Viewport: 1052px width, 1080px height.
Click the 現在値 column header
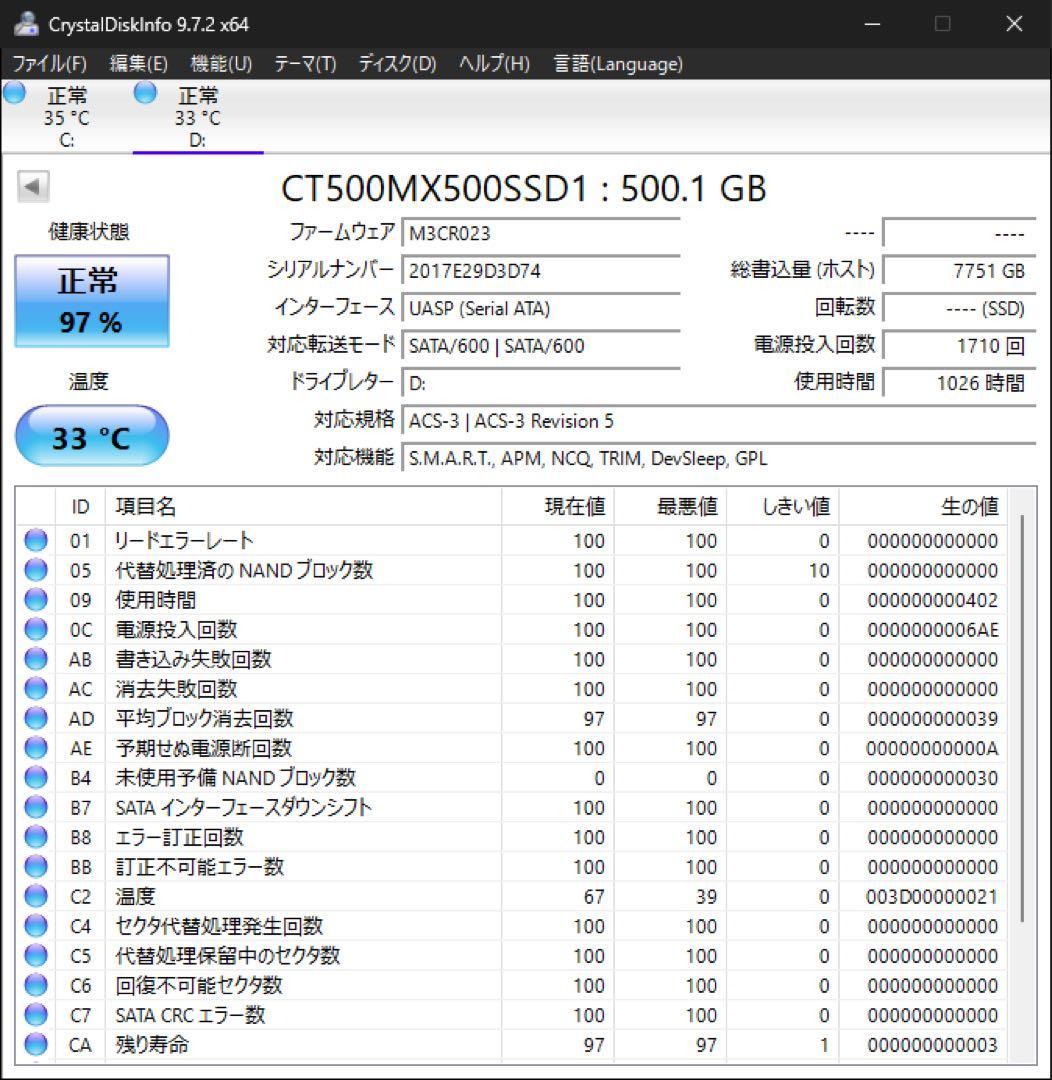pyautogui.click(x=558, y=506)
